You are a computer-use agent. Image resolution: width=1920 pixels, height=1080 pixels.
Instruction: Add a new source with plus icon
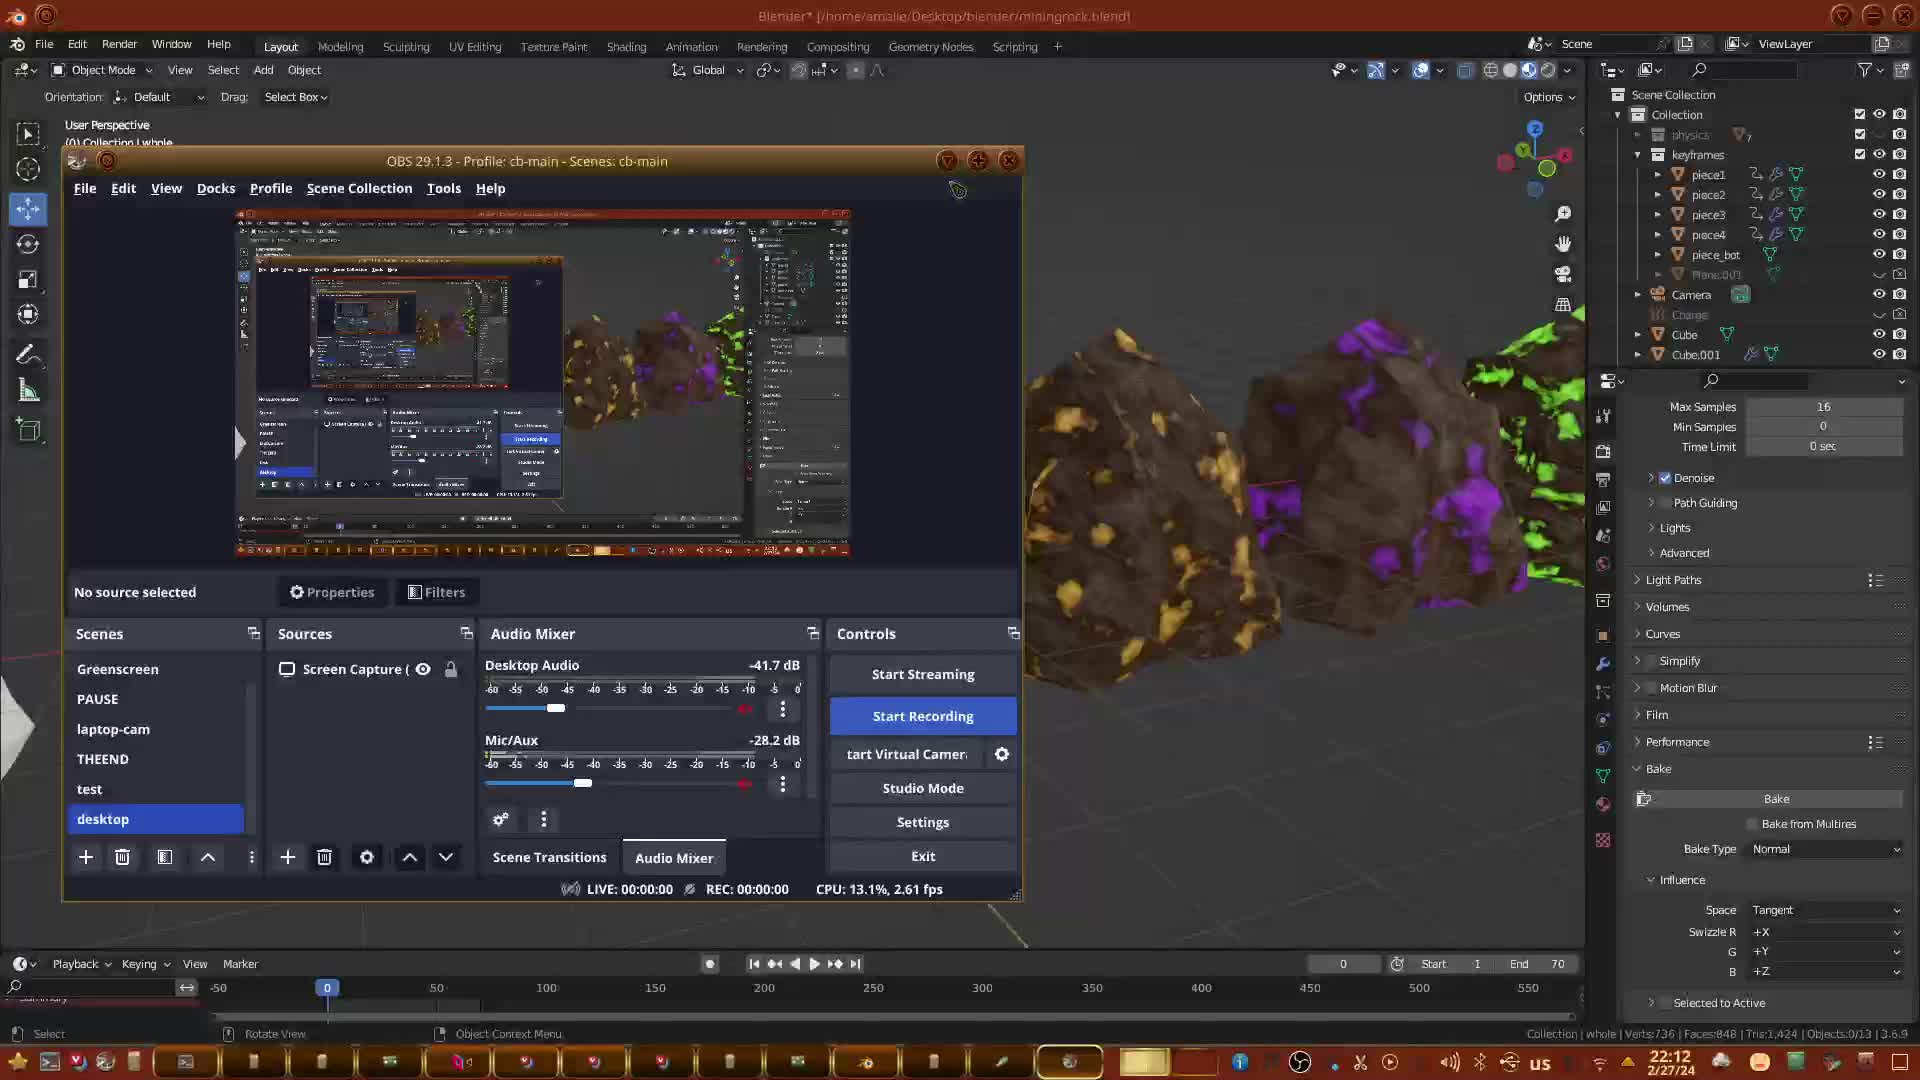287,857
